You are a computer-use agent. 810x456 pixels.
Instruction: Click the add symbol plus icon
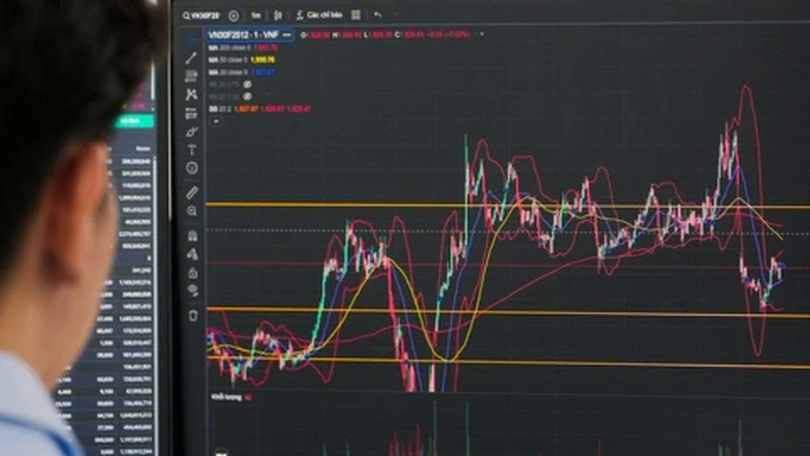pos(233,16)
